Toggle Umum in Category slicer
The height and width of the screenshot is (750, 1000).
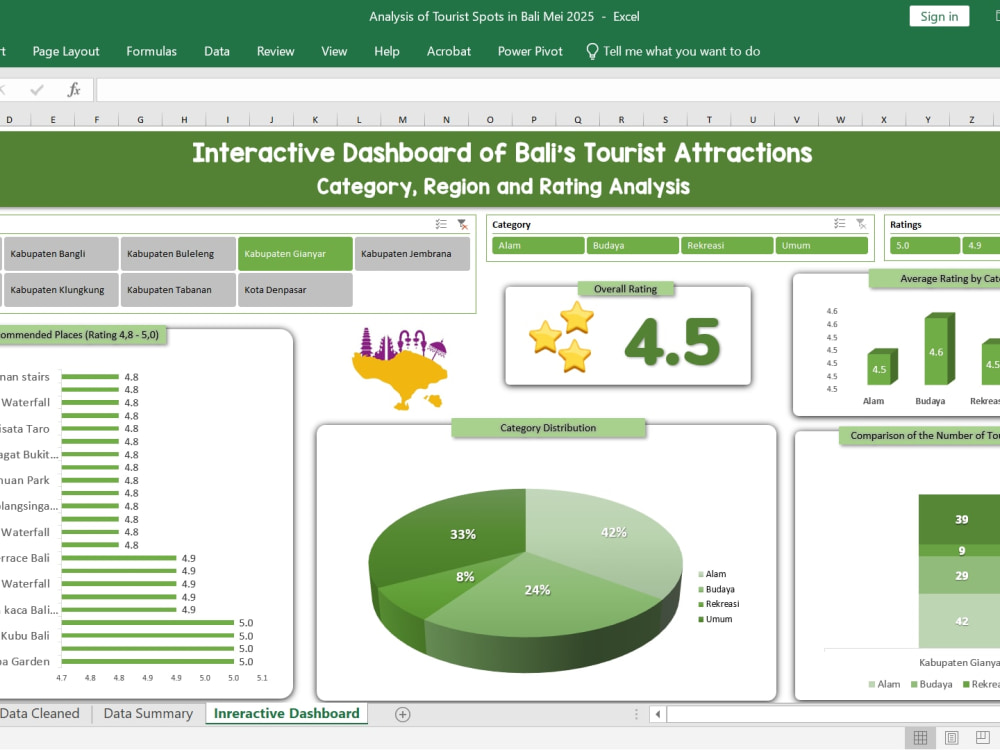[821, 246]
